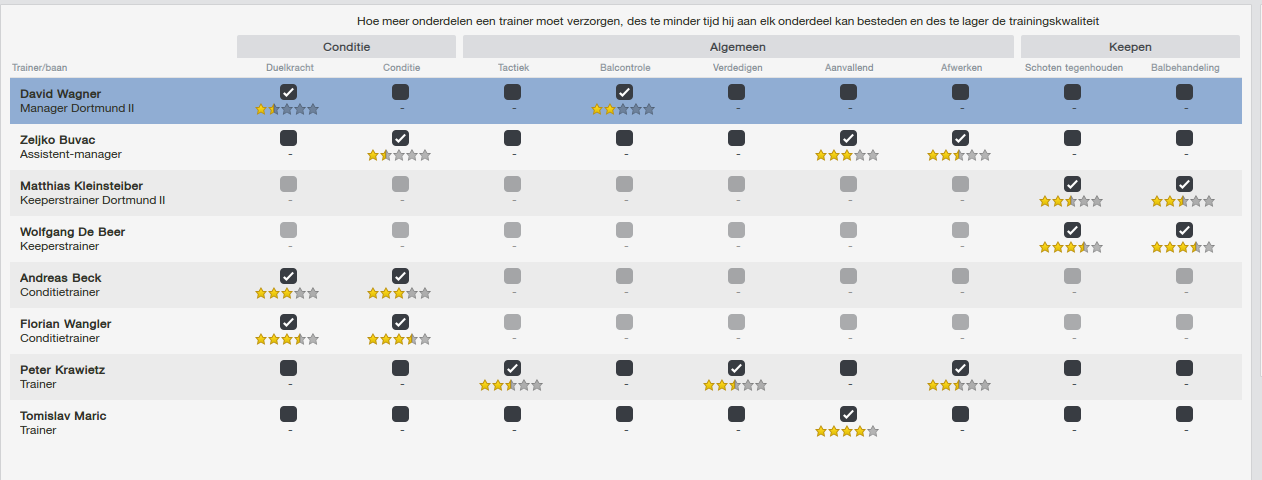Click Wolfgang De Beer's Balbehandeling stars
Screen dimensions: 1262x480
click(x=1183, y=248)
